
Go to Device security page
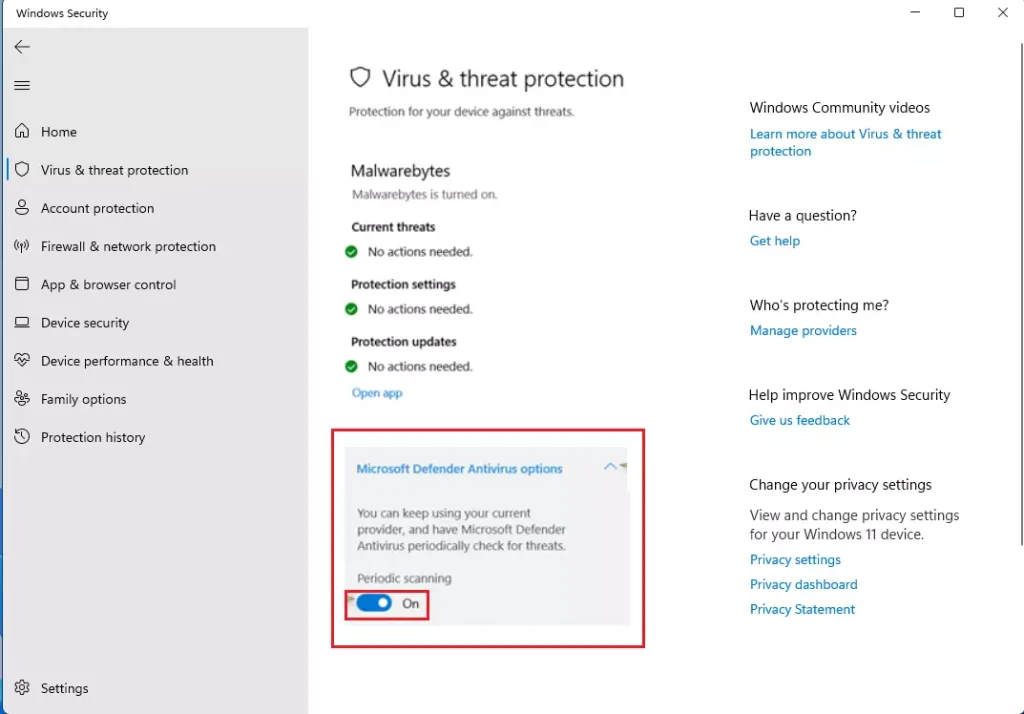click(85, 323)
